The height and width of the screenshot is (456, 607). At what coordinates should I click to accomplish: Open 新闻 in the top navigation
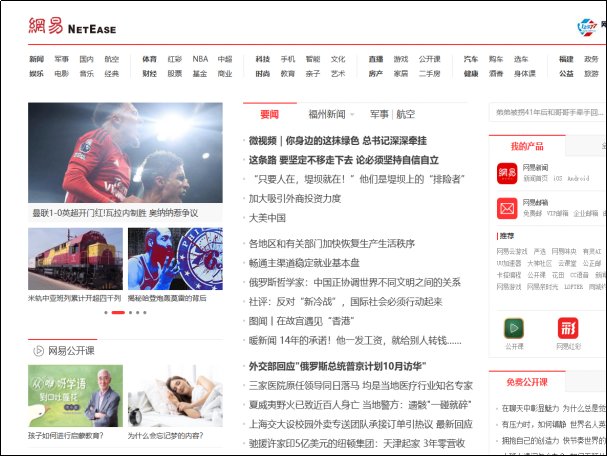(x=36, y=59)
